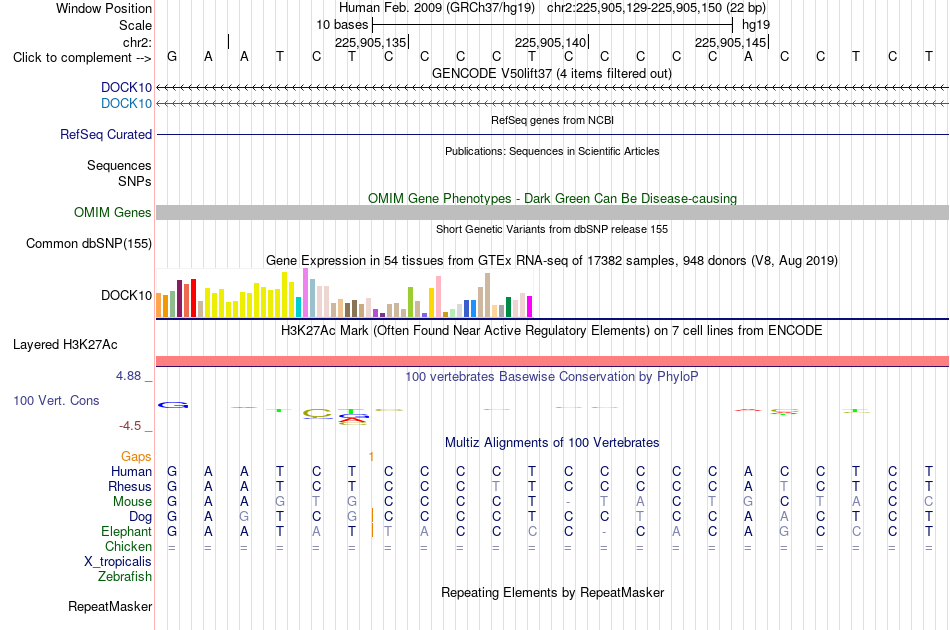Click the Common dbSNP(155) label
The width and height of the screenshot is (950, 630).
click(x=88, y=244)
